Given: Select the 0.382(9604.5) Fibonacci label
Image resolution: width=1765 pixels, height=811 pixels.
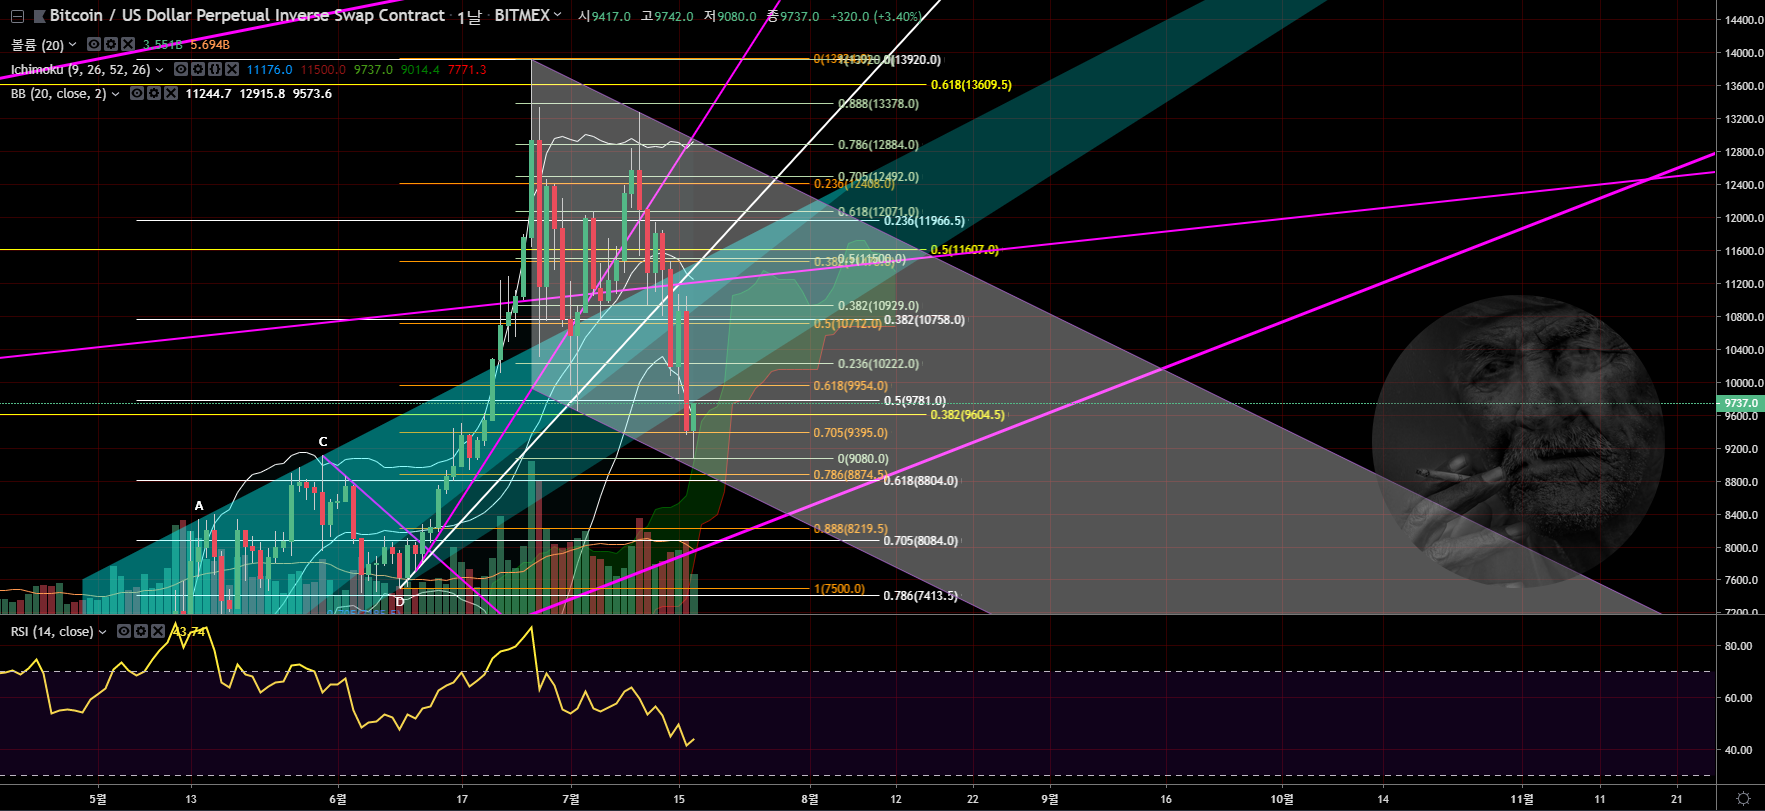Looking at the screenshot, I should coord(968,415).
